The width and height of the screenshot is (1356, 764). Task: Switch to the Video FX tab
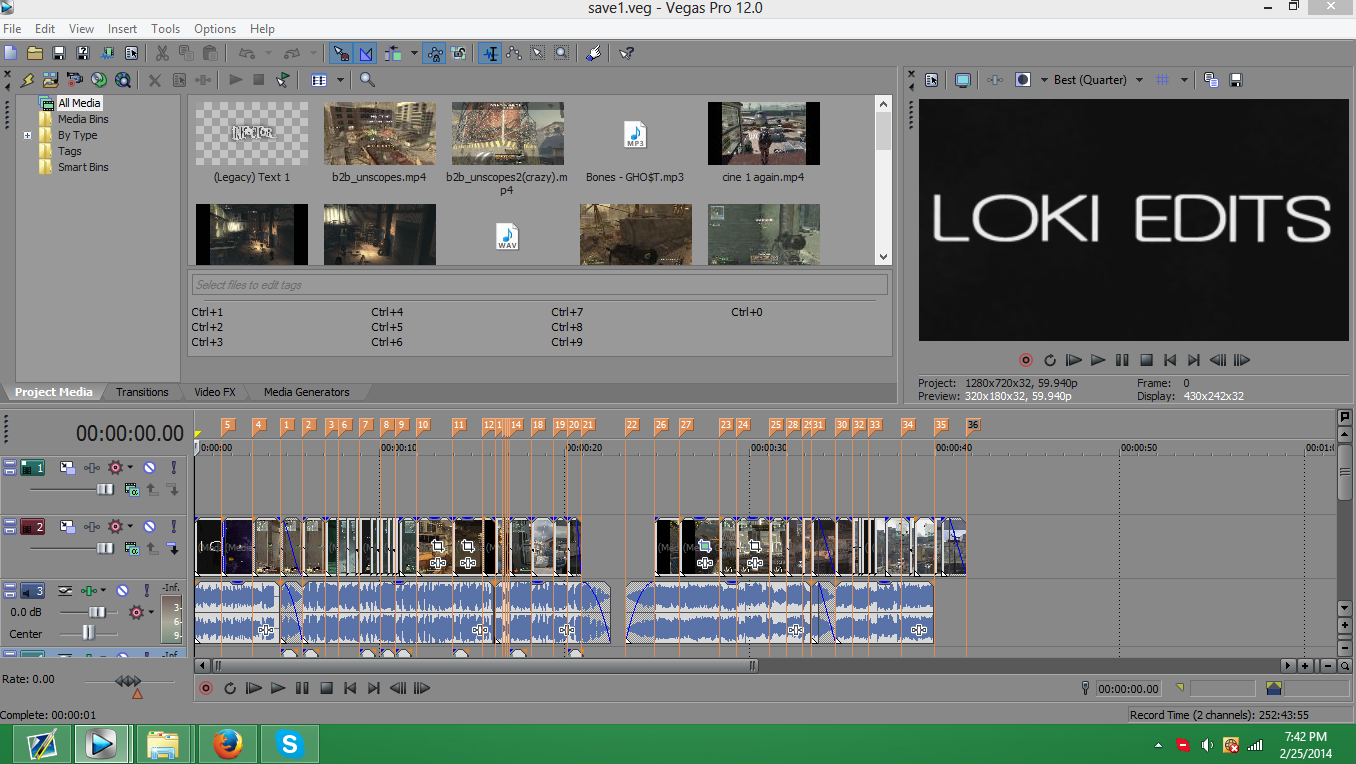215,392
